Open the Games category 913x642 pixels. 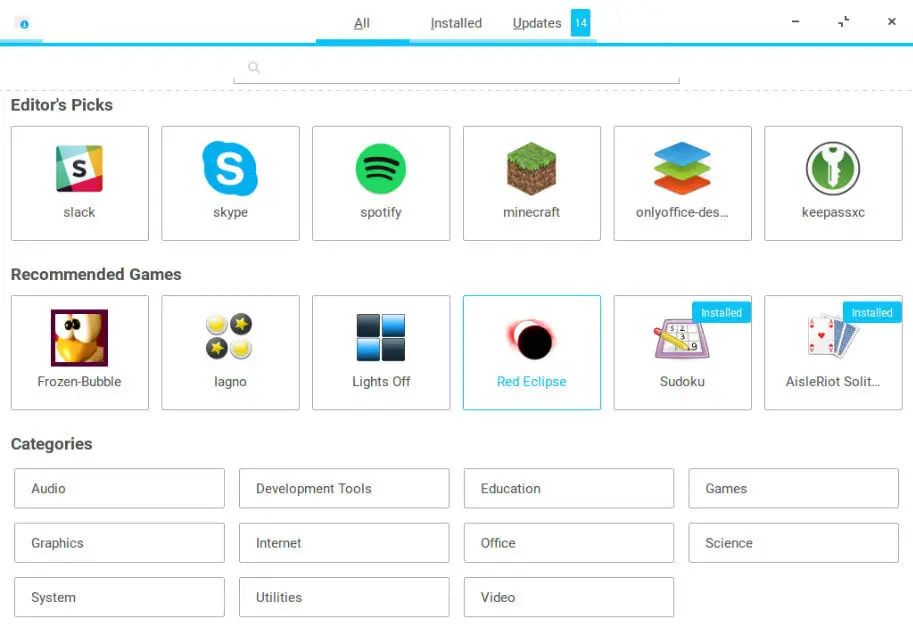coord(794,488)
